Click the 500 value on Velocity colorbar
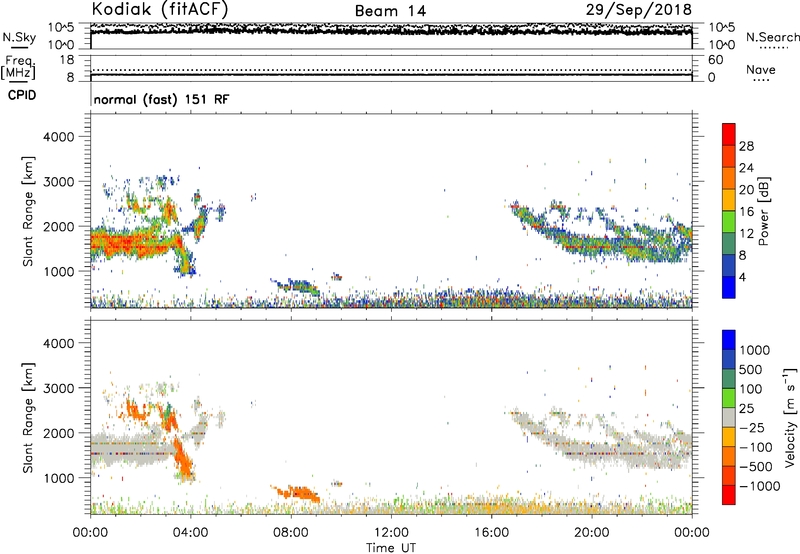The image size is (800, 554). [751, 370]
